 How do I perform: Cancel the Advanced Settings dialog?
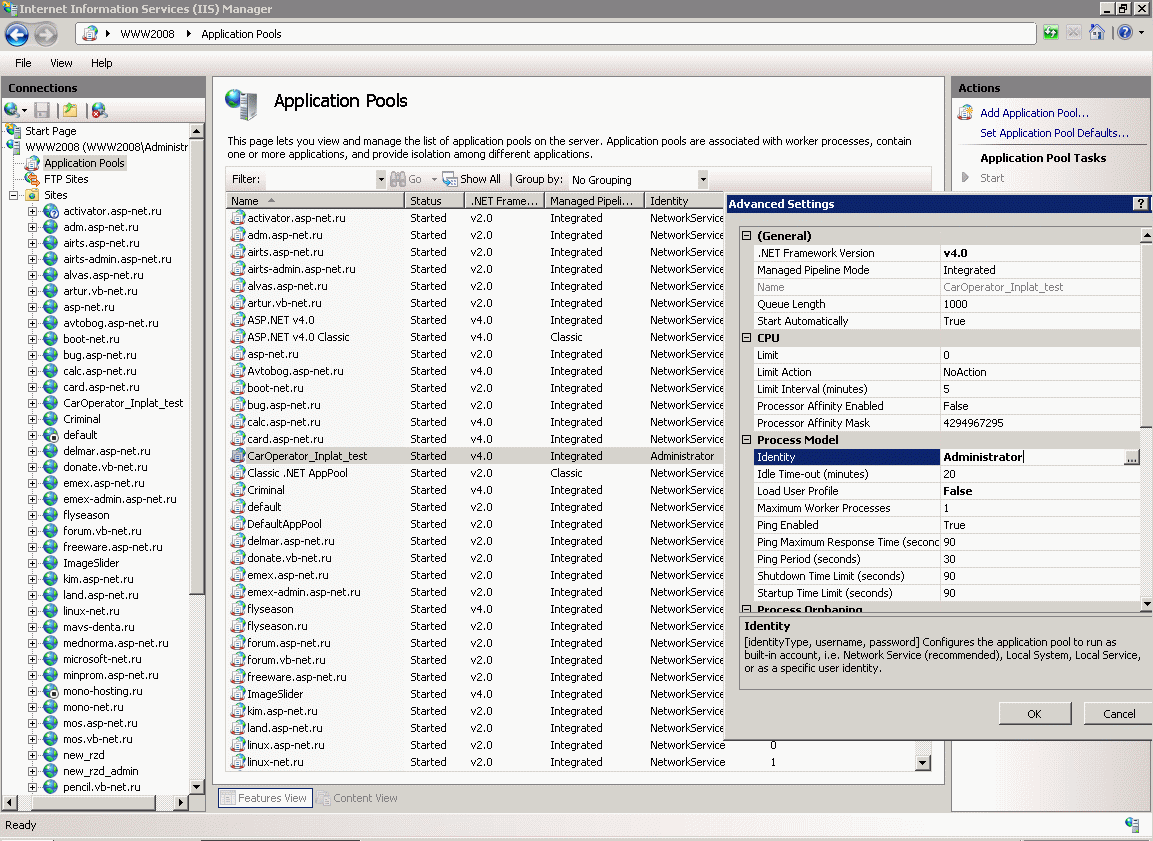[1119, 714]
